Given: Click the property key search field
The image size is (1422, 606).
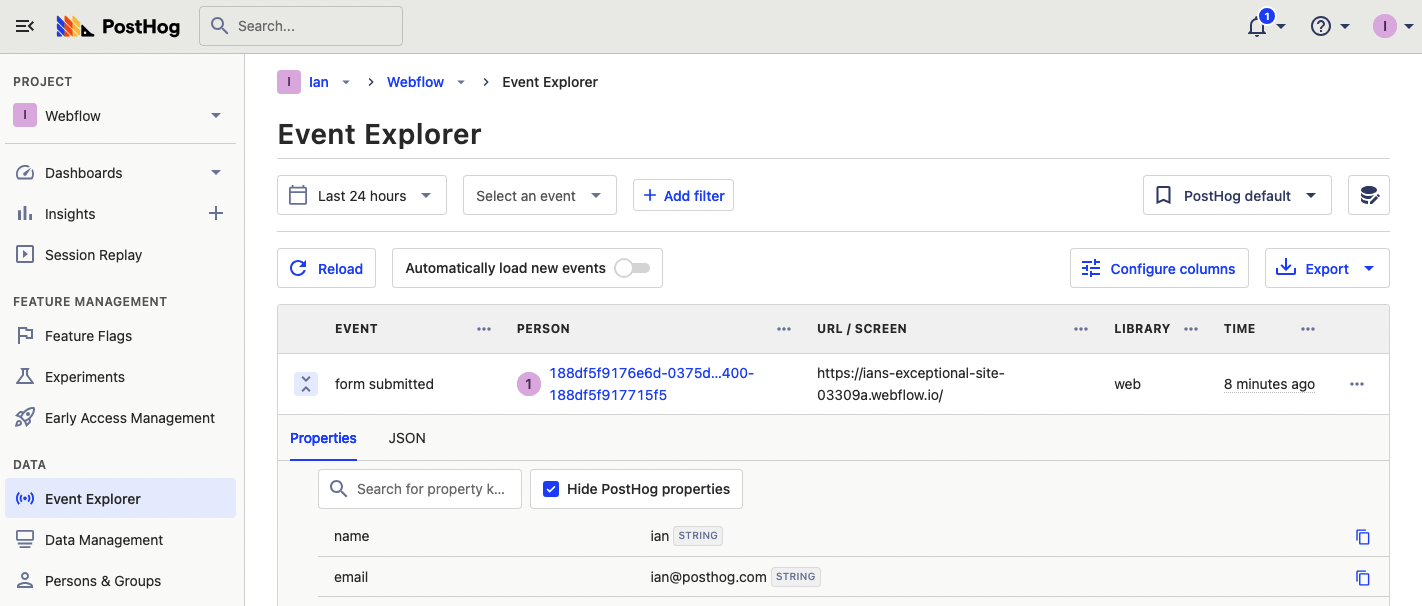Looking at the screenshot, I should [x=429, y=489].
